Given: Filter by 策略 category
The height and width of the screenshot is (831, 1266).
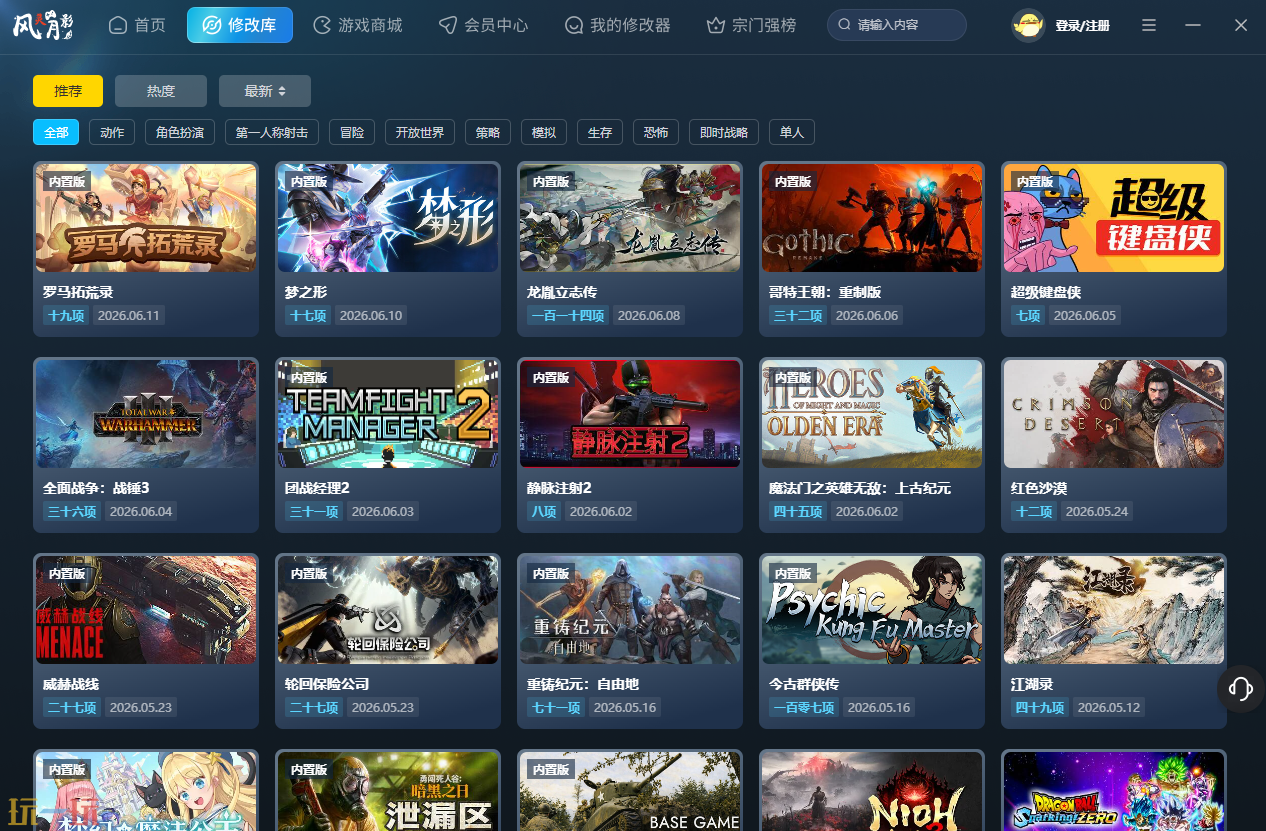Looking at the screenshot, I should click(x=488, y=132).
